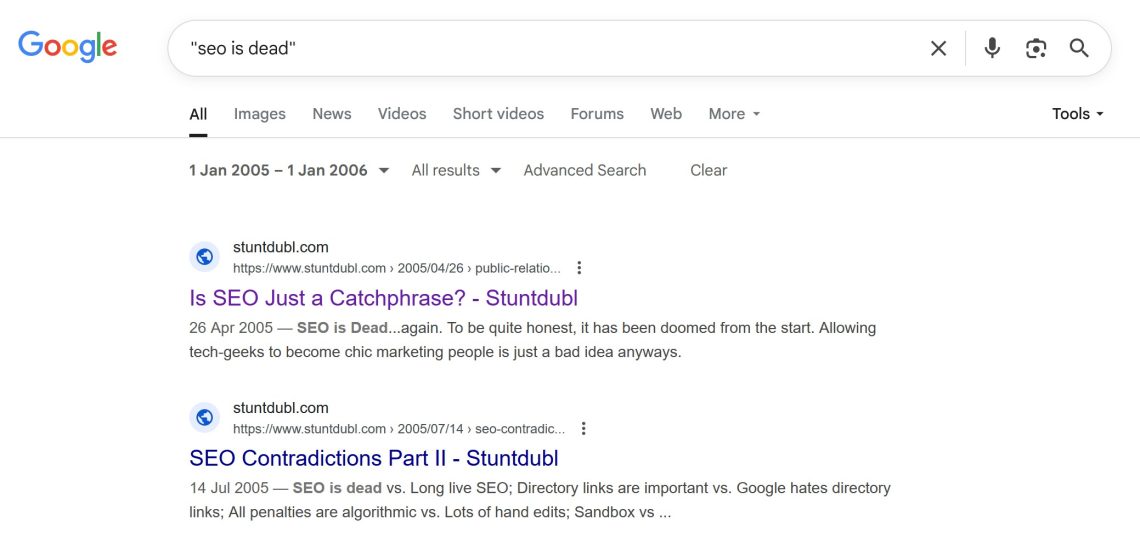Open Advanced Search link
1140x554 pixels.
point(585,170)
